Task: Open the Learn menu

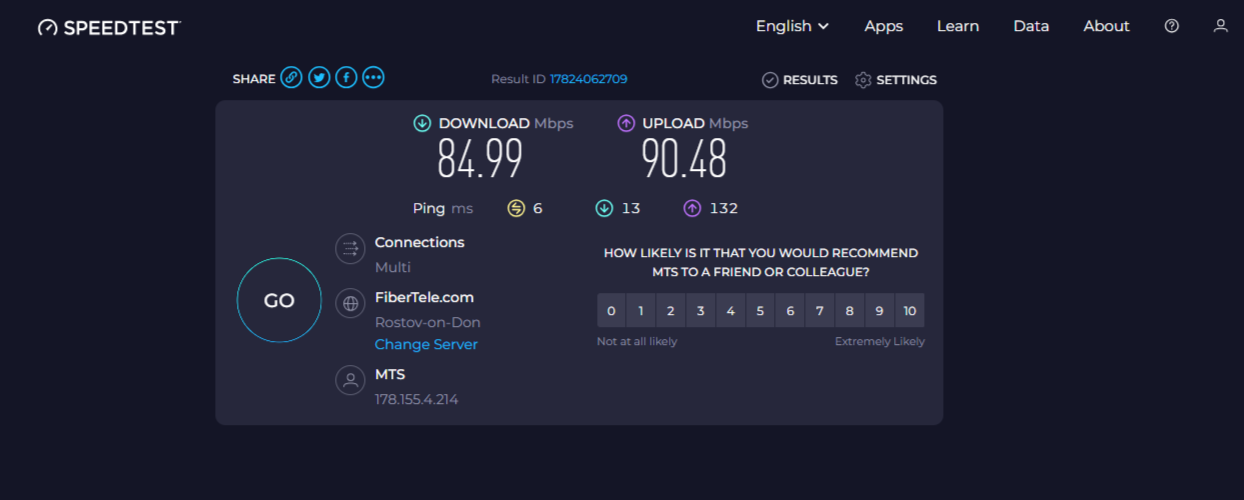Action: point(958,26)
